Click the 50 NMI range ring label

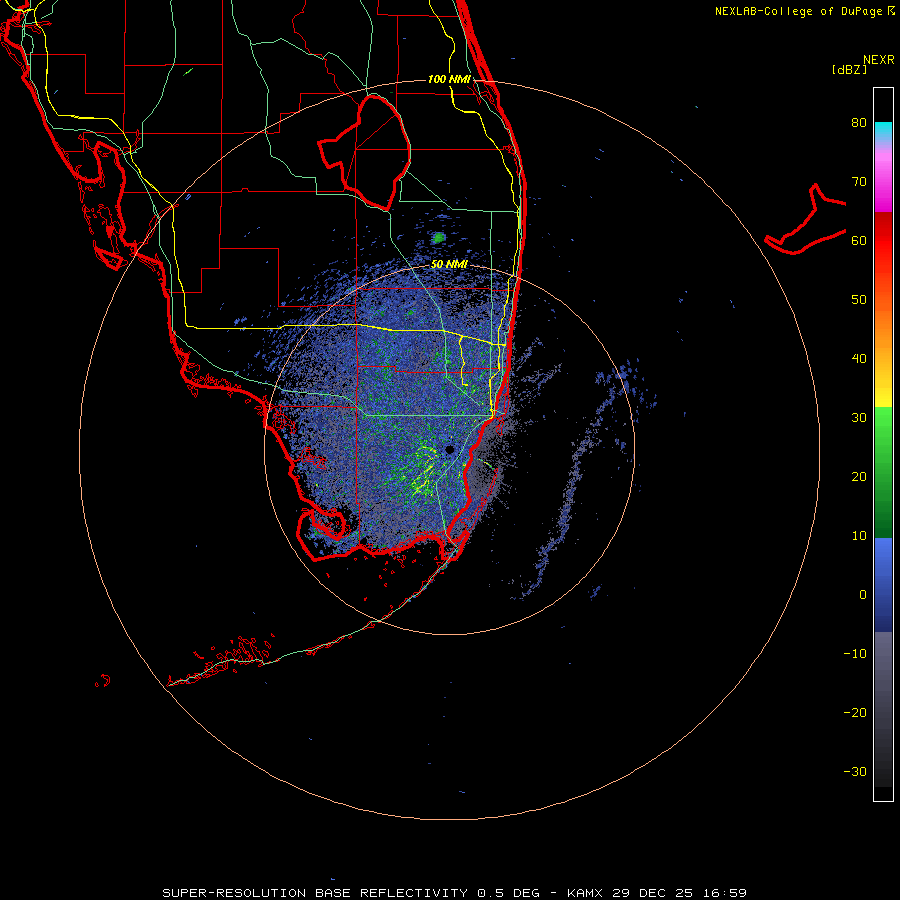449,265
